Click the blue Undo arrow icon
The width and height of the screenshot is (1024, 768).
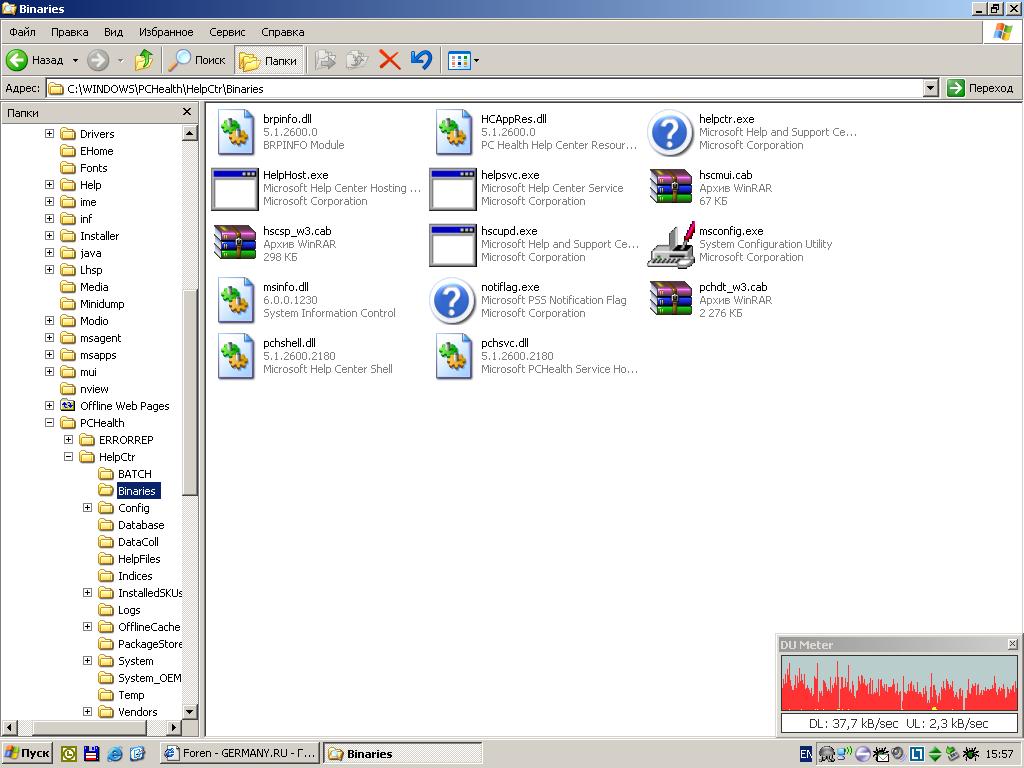pyautogui.click(x=421, y=60)
